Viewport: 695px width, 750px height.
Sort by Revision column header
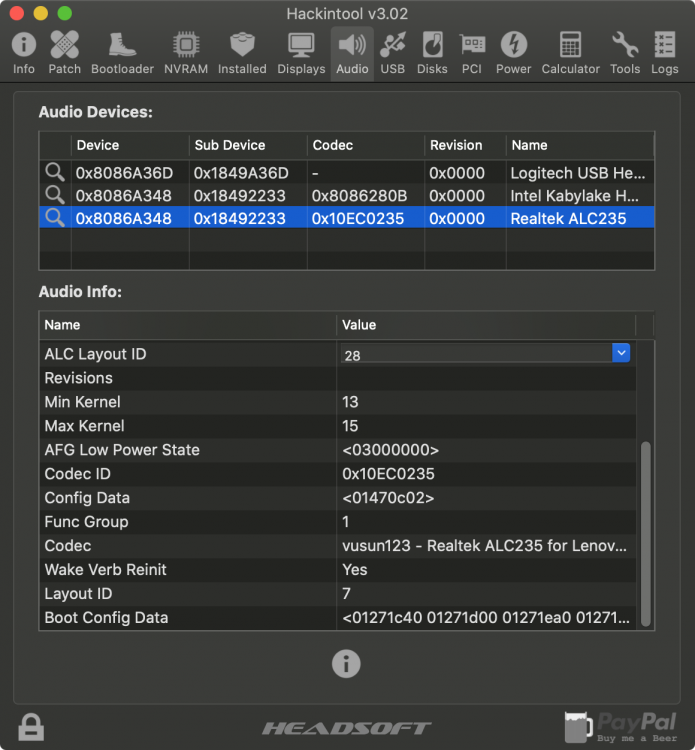tap(465, 145)
